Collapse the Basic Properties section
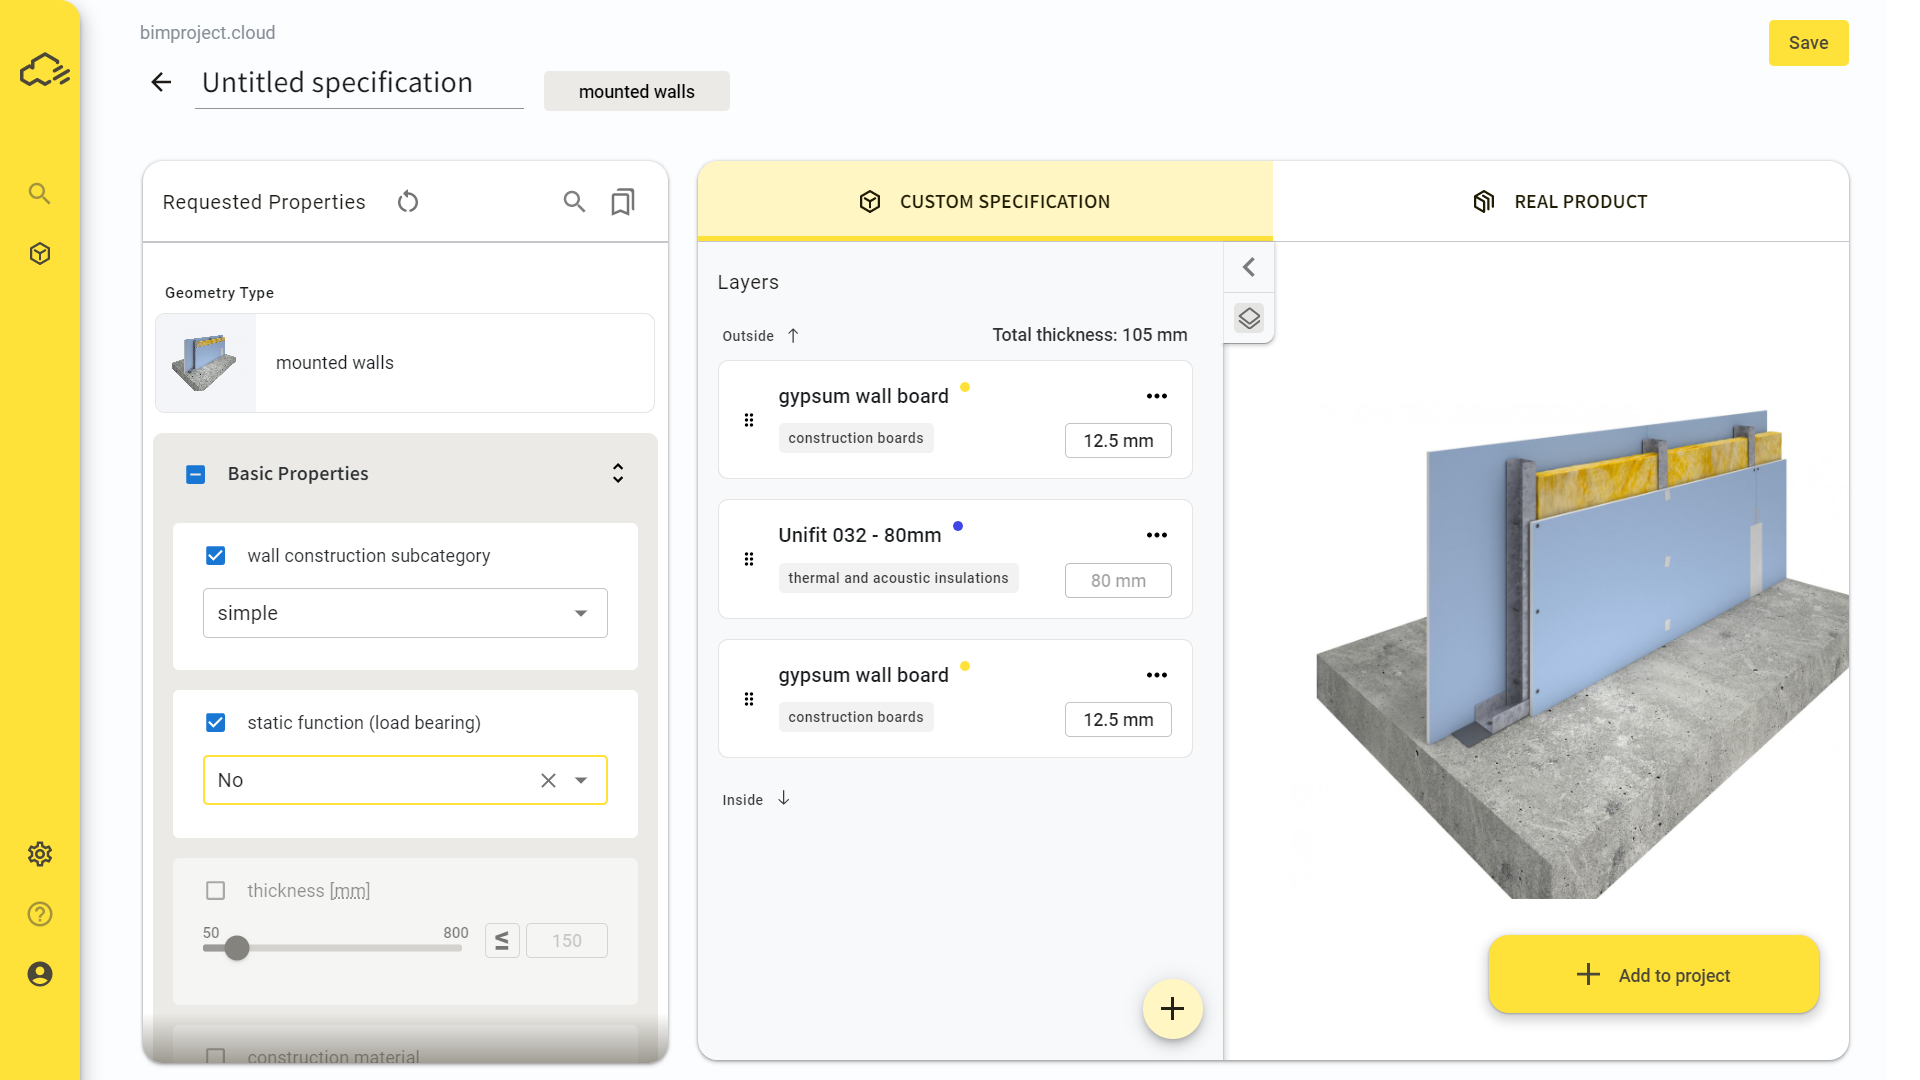1920x1080 pixels. pos(618,473)
